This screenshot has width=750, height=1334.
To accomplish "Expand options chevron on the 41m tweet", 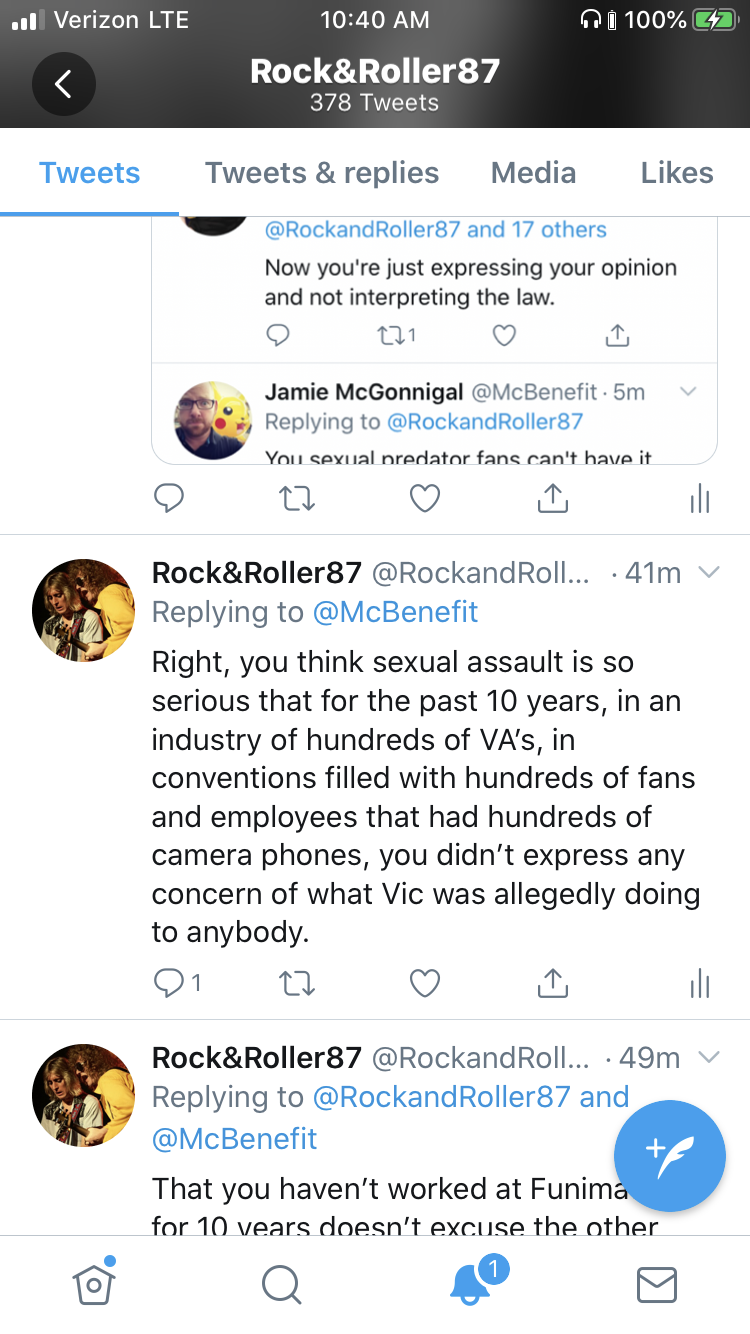I will point(708,573).
